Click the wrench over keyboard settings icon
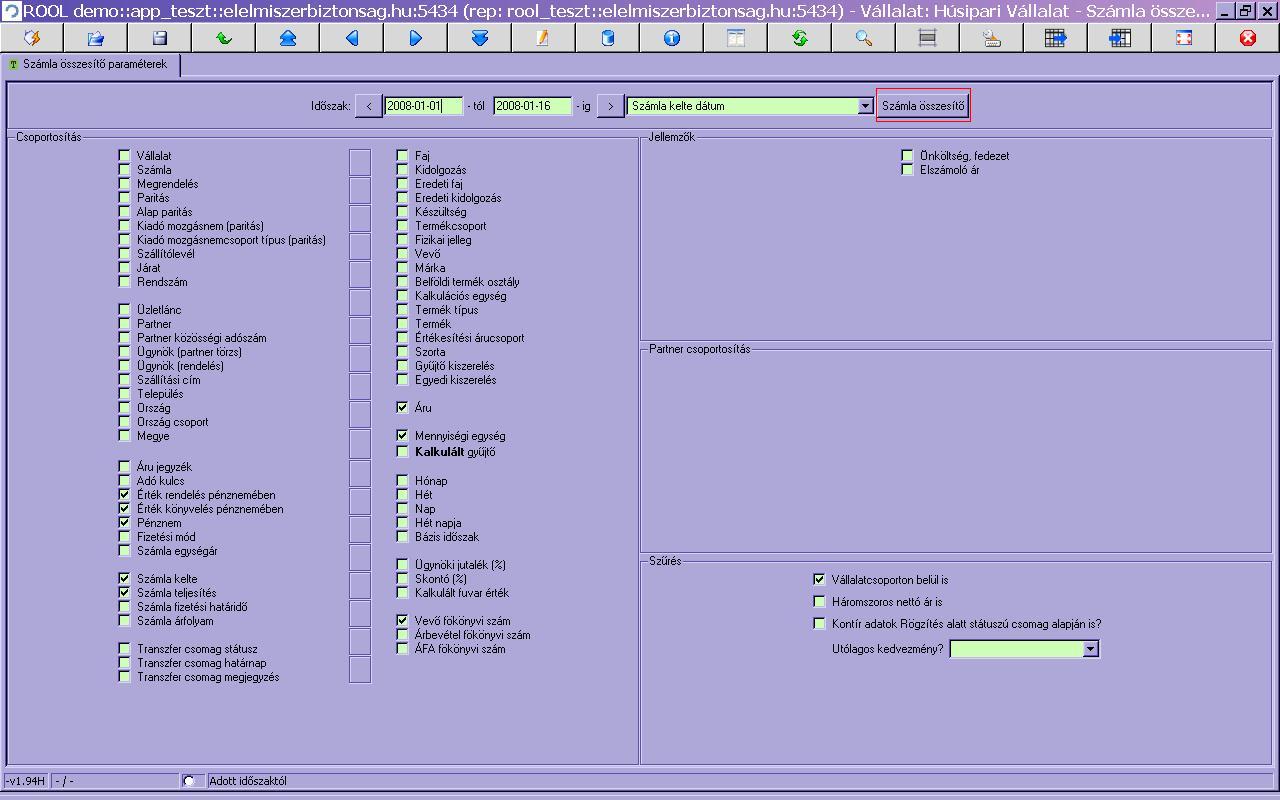 tap(992, 38)
